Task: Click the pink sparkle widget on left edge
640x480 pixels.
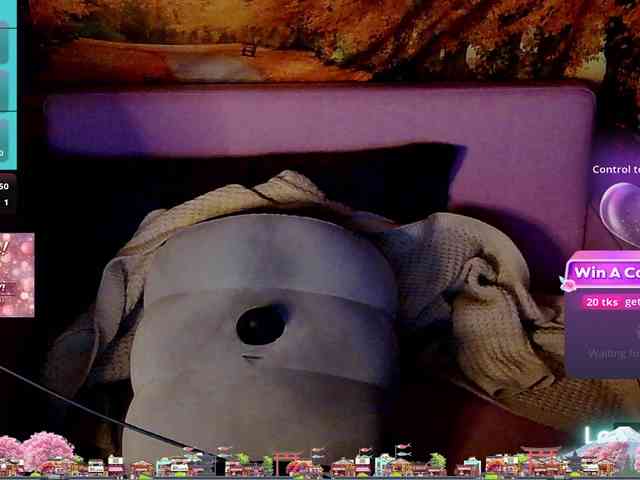Action: [17, 275]
